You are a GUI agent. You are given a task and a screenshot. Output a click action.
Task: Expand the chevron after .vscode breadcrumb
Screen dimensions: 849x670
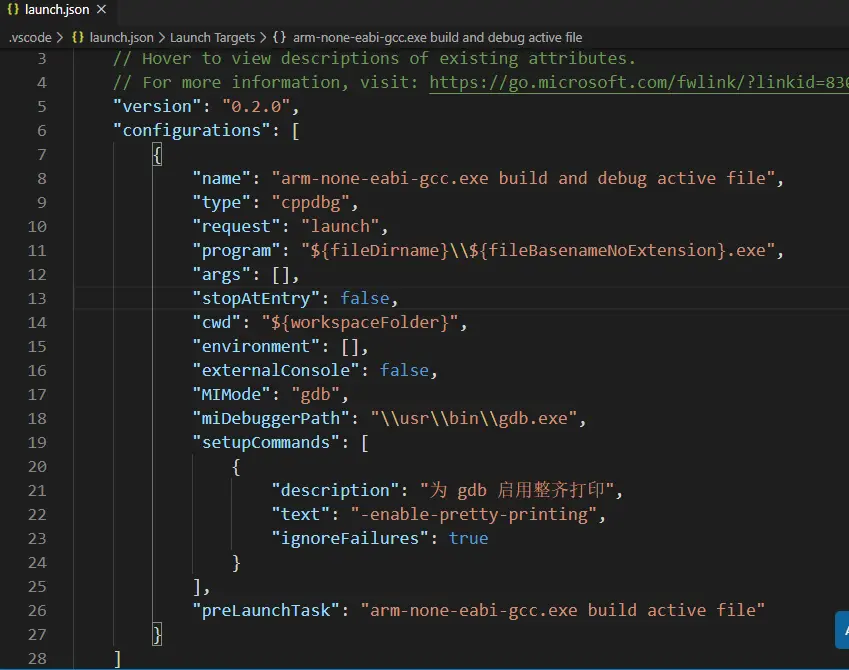[58, 37]
